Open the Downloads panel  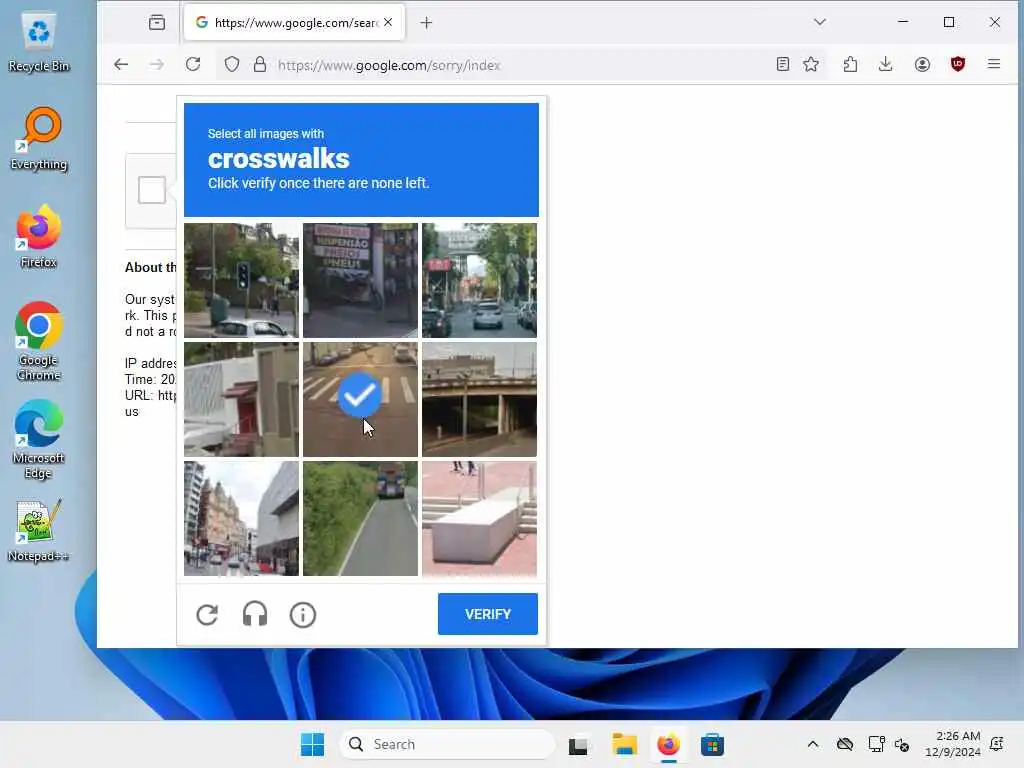pyautogui.click(x=886, y=64)
